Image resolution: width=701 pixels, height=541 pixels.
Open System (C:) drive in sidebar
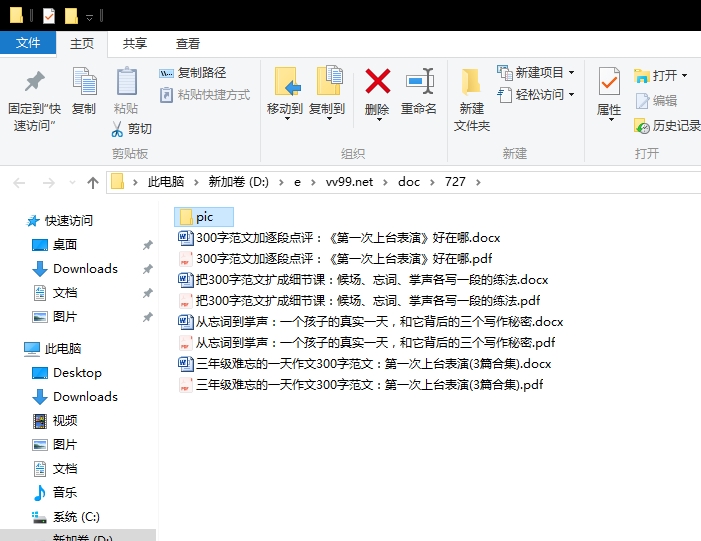click(66, 517)
